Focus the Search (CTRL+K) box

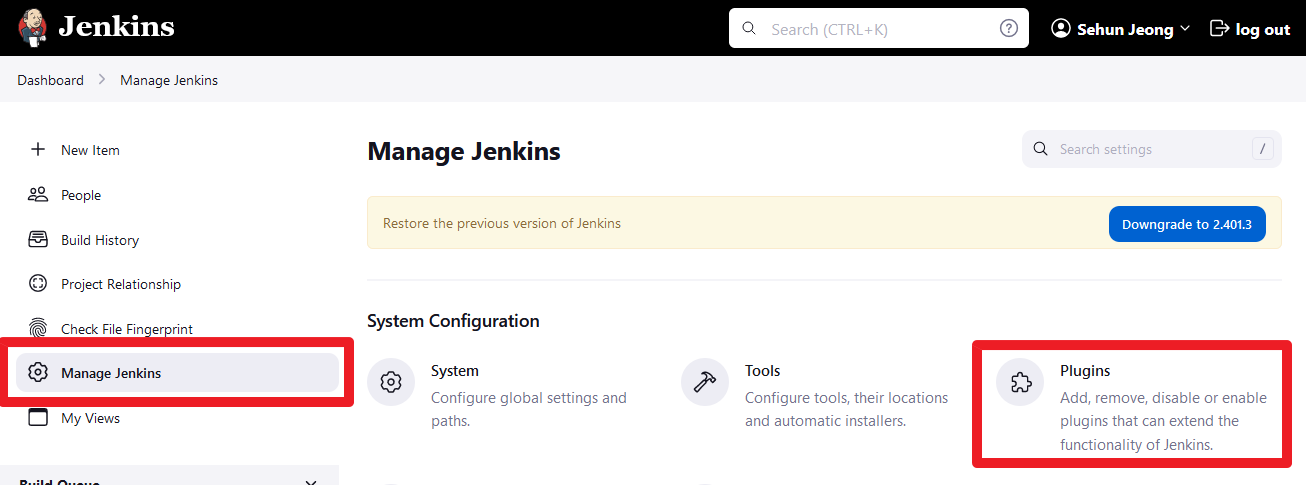tap(879, 29)
